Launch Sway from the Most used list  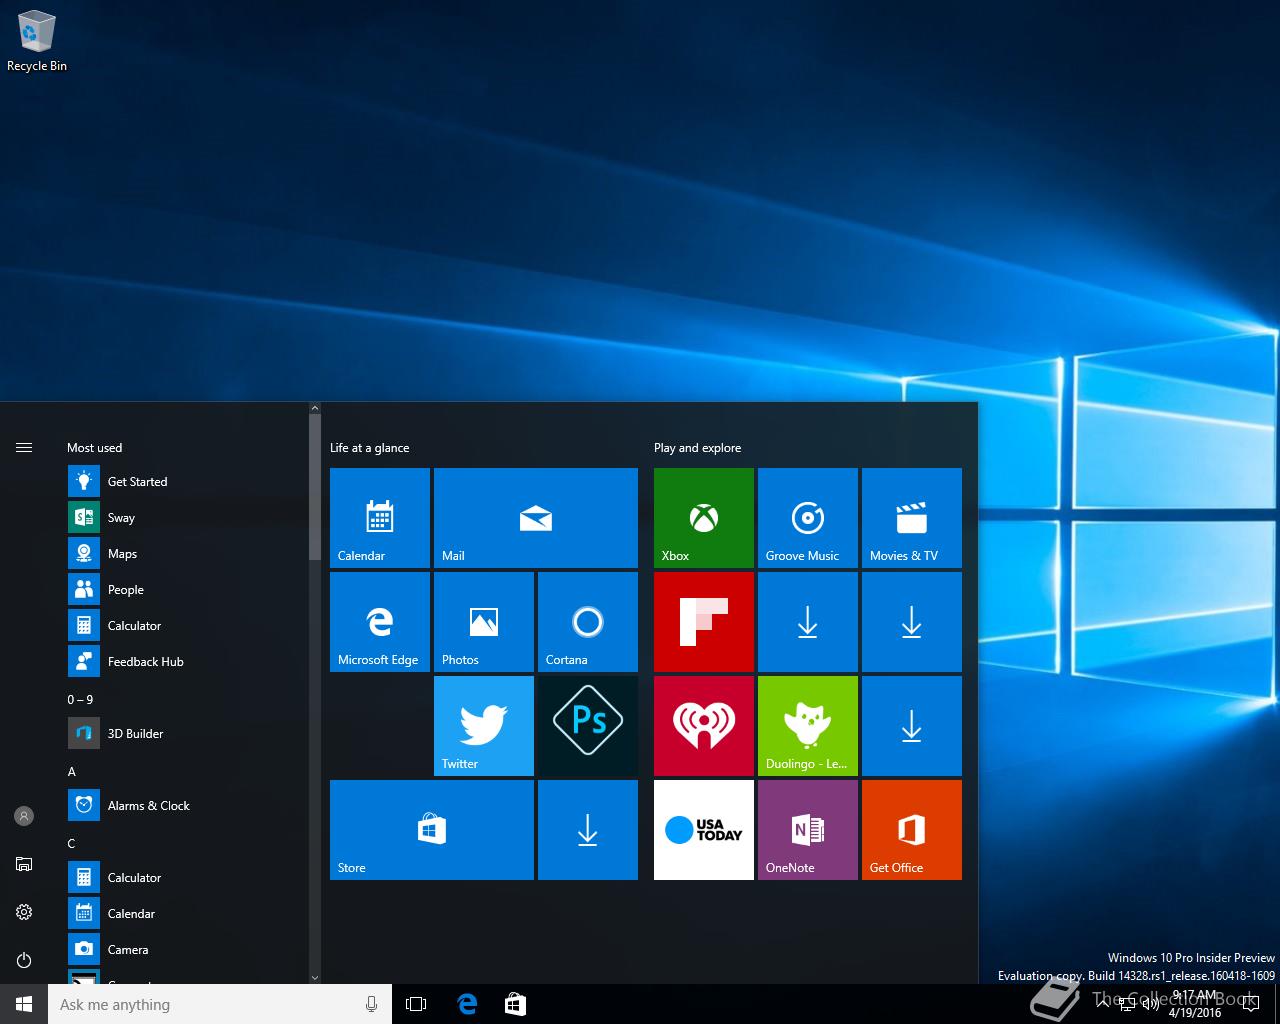point(184,518)
